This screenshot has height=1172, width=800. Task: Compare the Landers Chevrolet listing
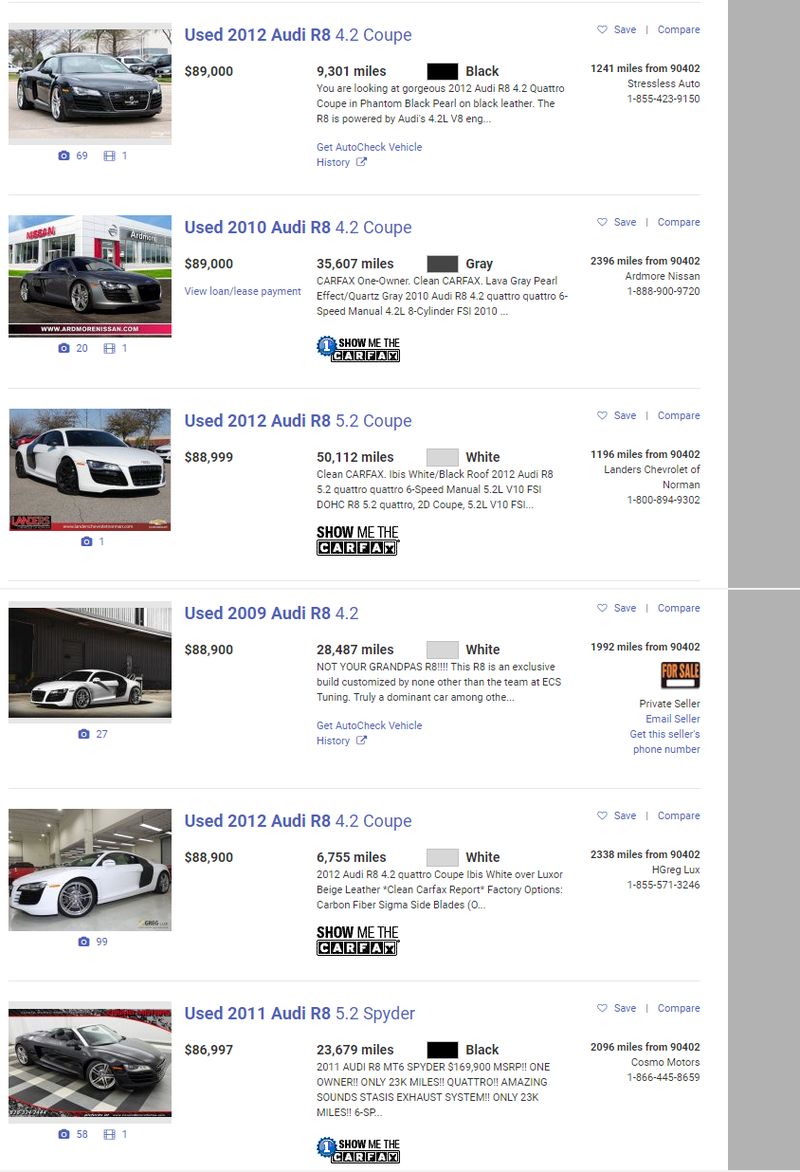click(x=679, y=416)
